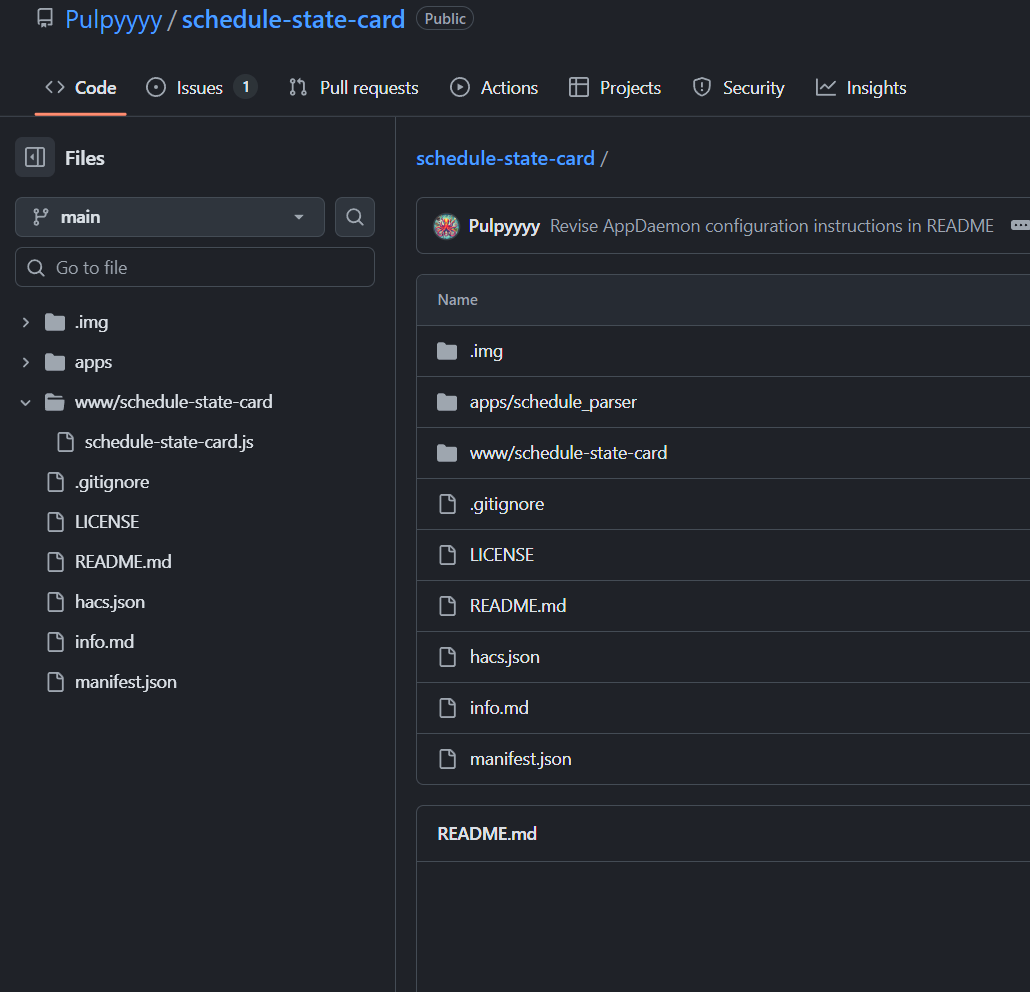Click the repository icon beside Pulpyyyy
This screenshot has width=1030, height=992.
point(45,19)
